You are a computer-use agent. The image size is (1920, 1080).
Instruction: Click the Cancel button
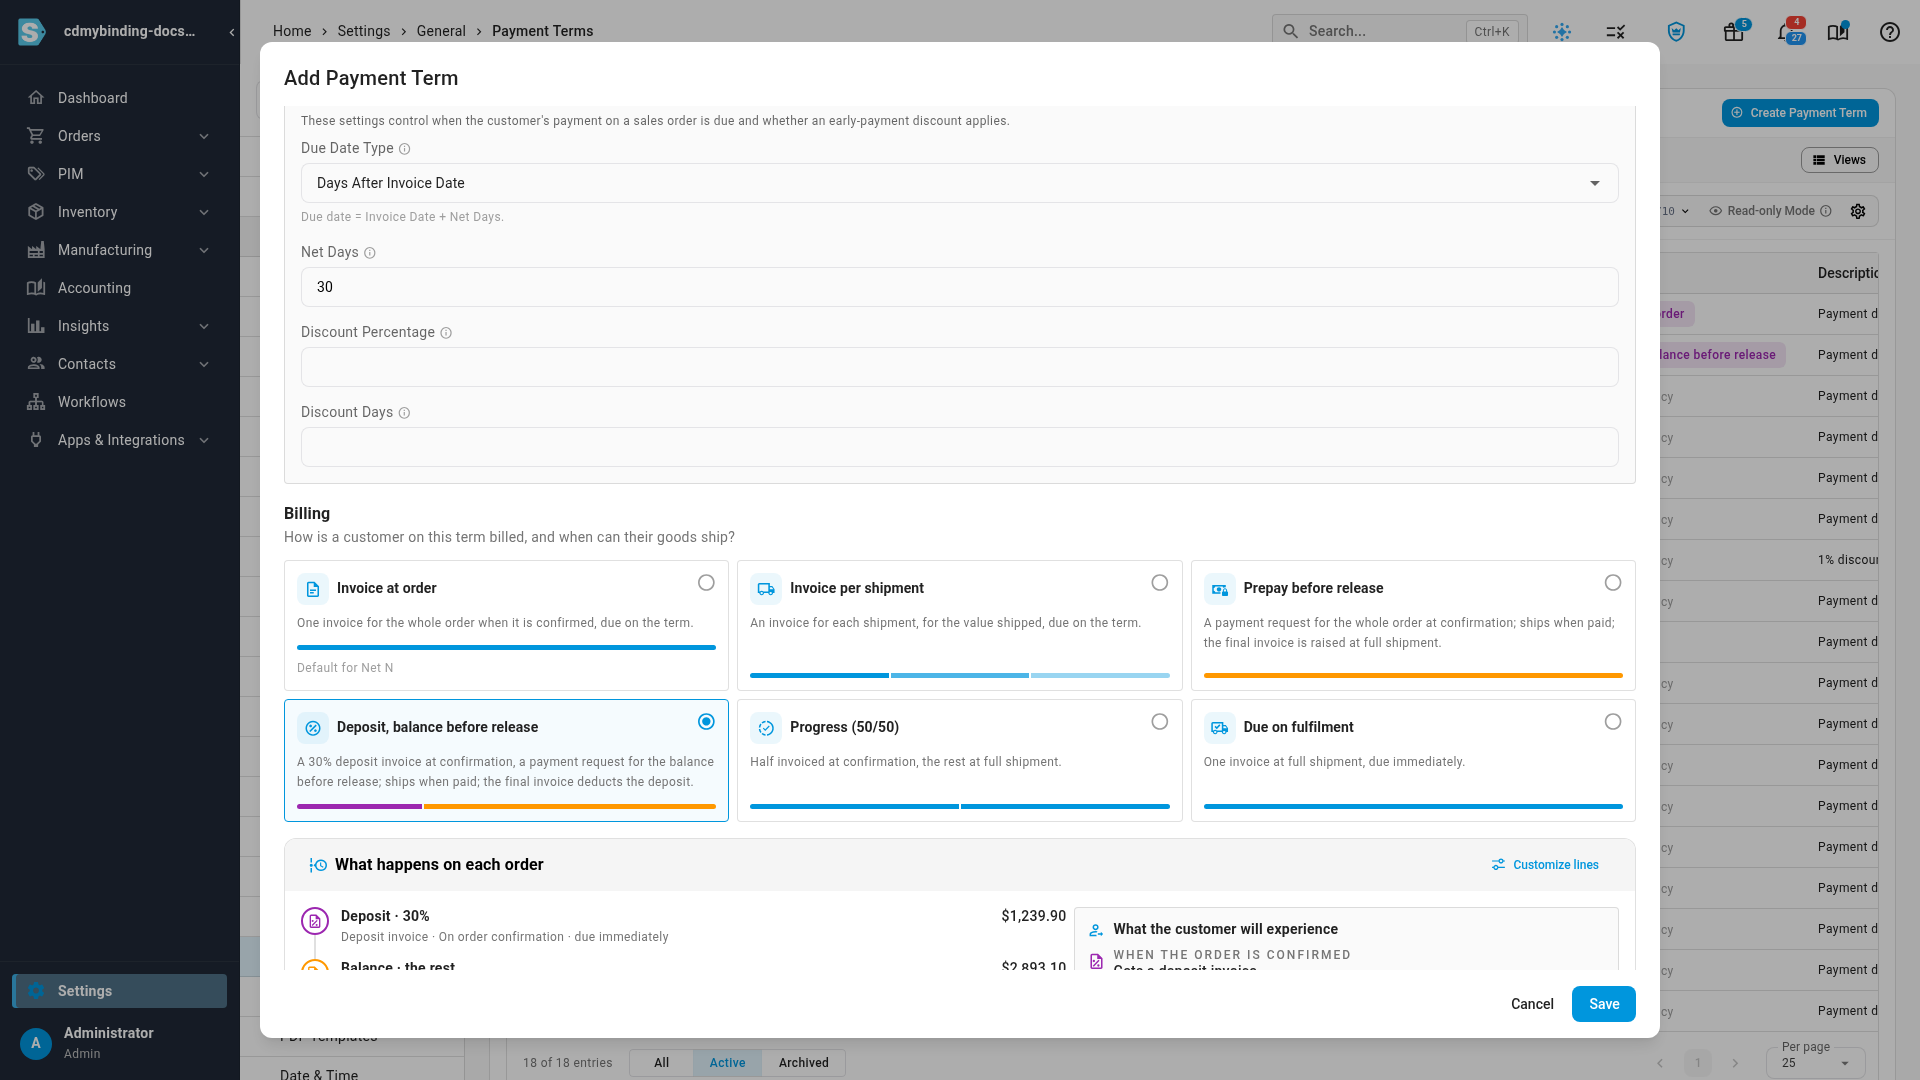(x=1532, y=1004)
